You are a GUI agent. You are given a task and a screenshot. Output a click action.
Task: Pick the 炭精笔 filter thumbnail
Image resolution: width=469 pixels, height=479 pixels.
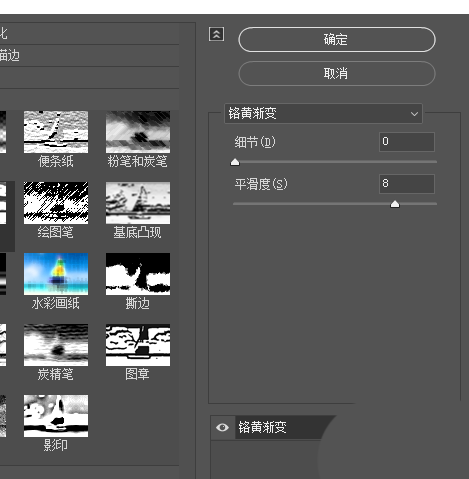(x=56, y=345)
